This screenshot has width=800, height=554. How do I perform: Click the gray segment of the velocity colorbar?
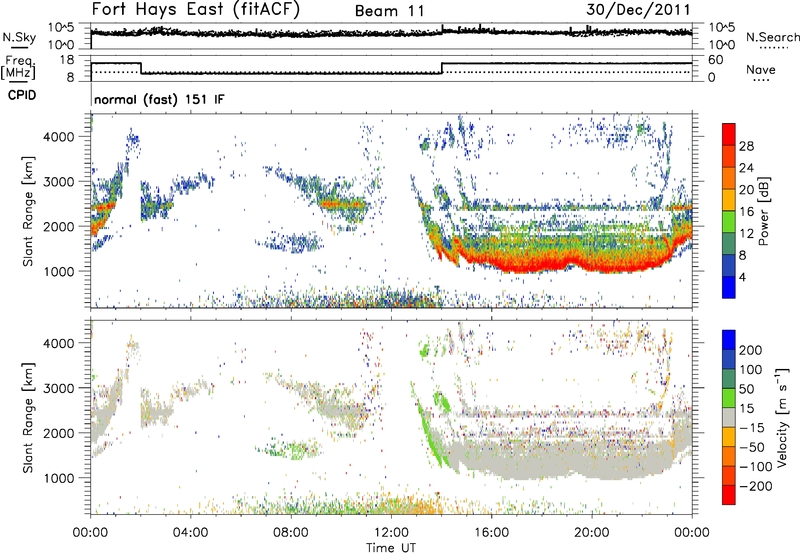(x=729, y=417)
